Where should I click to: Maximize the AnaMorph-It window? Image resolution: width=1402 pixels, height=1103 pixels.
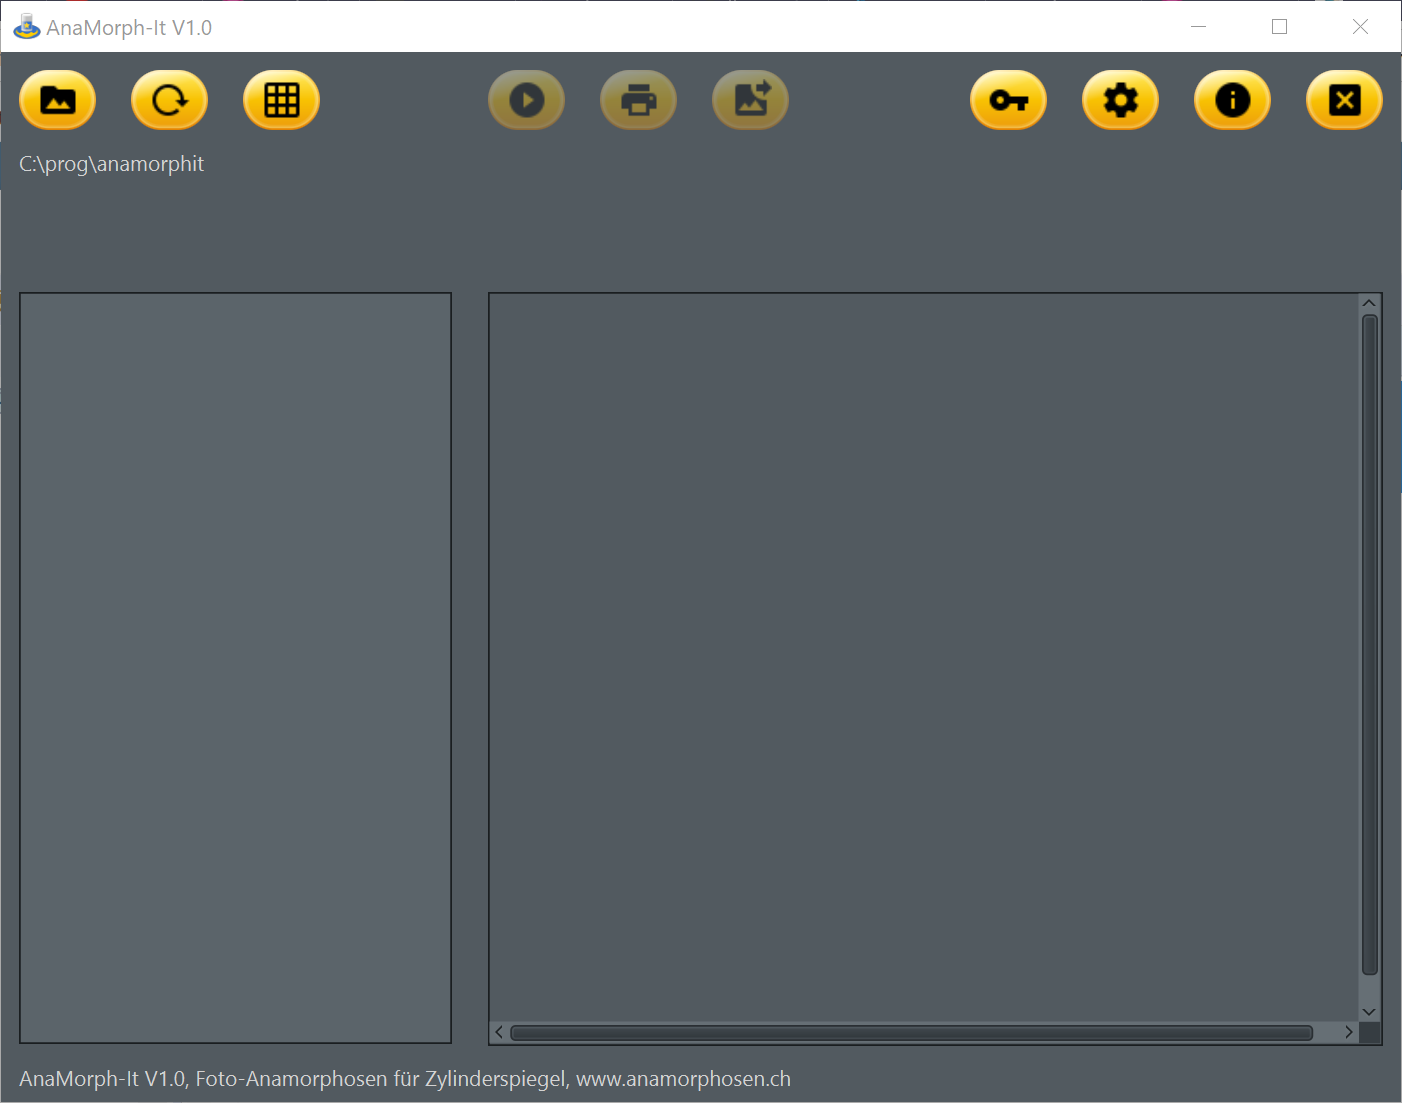click(1279, 27)
